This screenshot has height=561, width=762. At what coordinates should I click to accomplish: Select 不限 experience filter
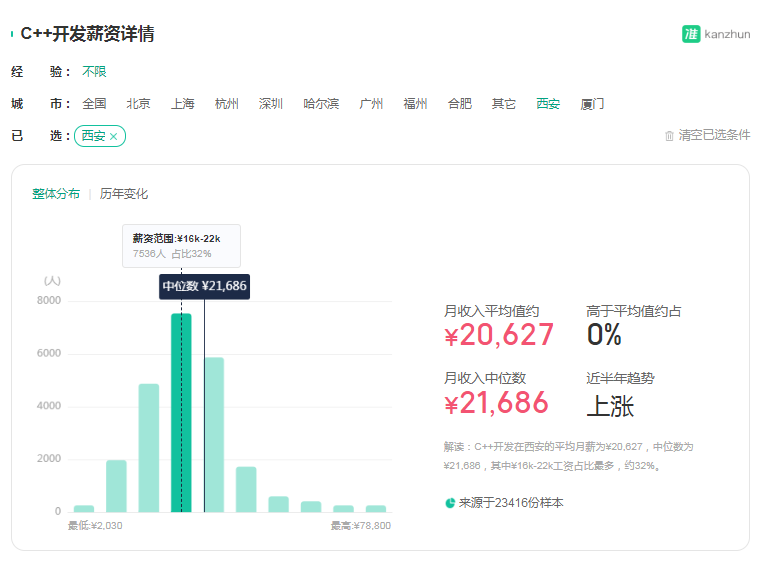pyautogui.click(x=94, y=72)
